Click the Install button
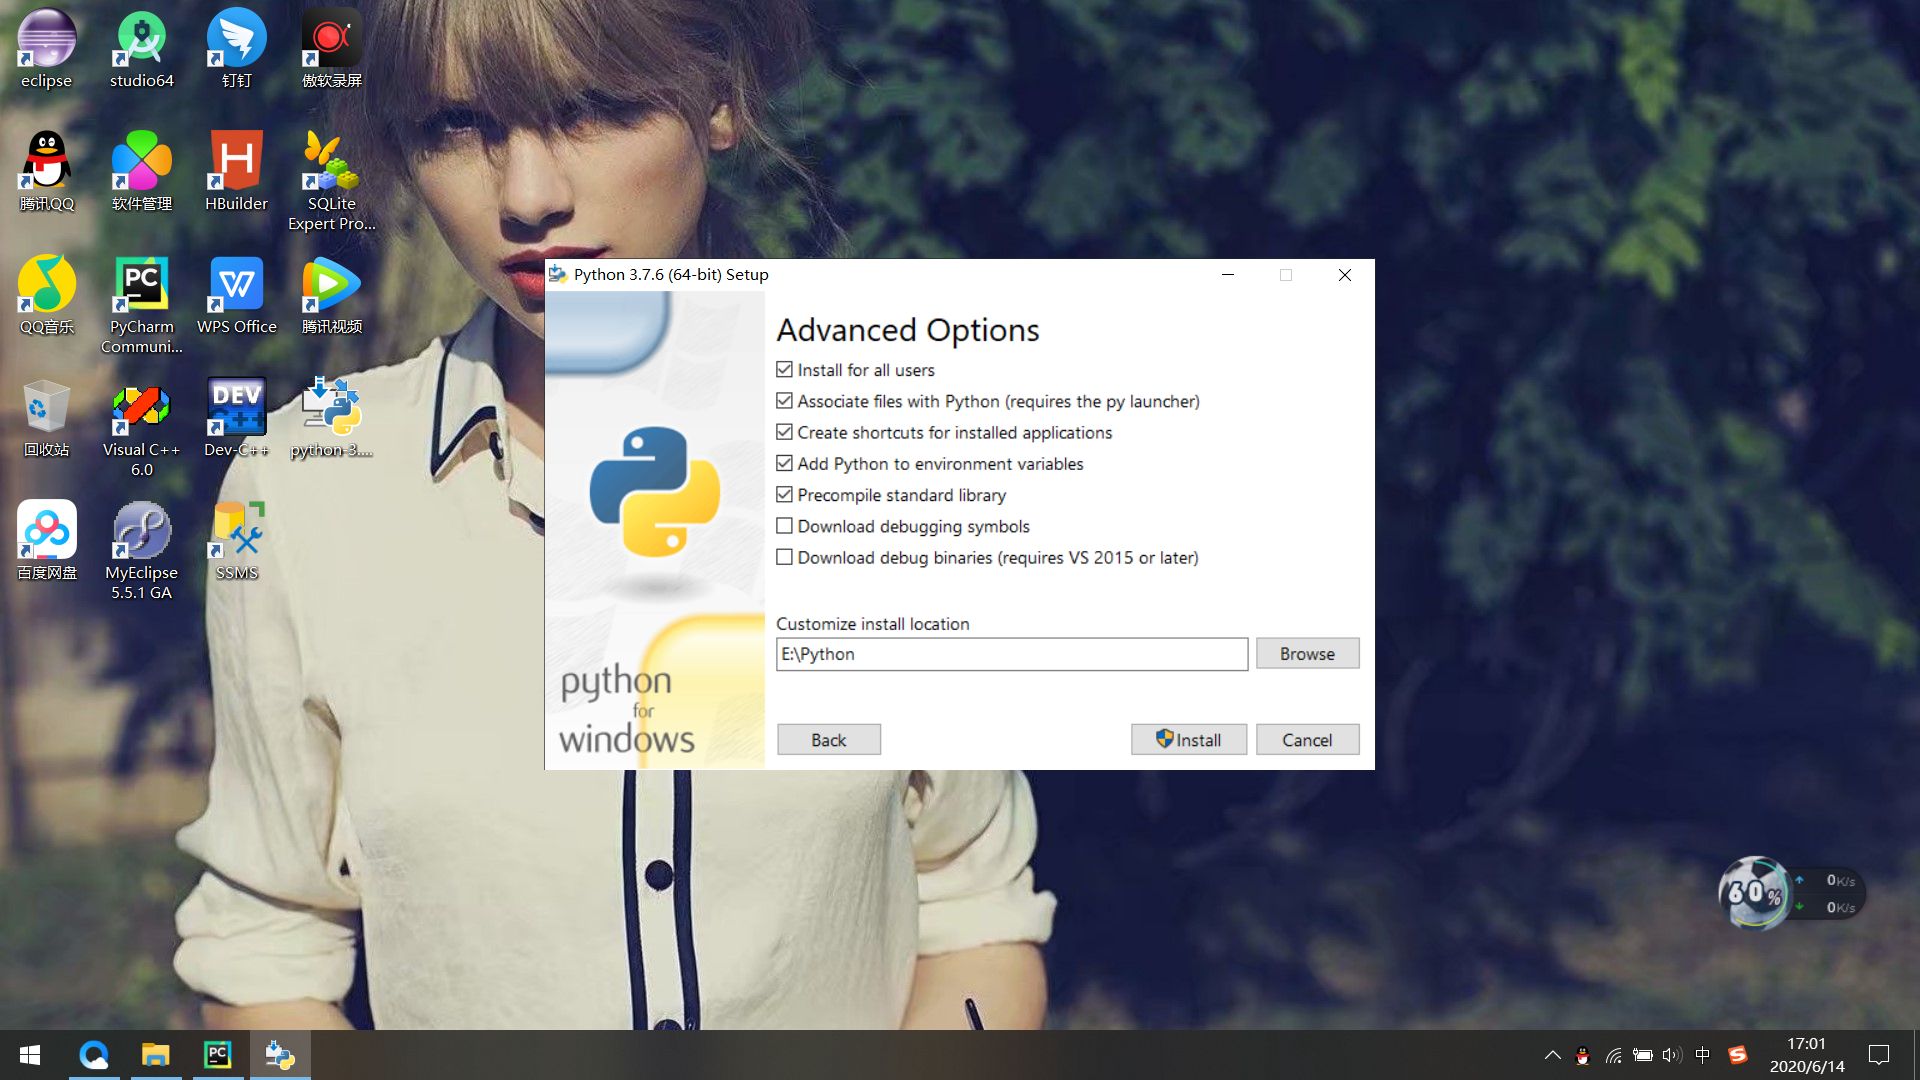Viewport: 1920px width, 1080px height. point(1188,740)
